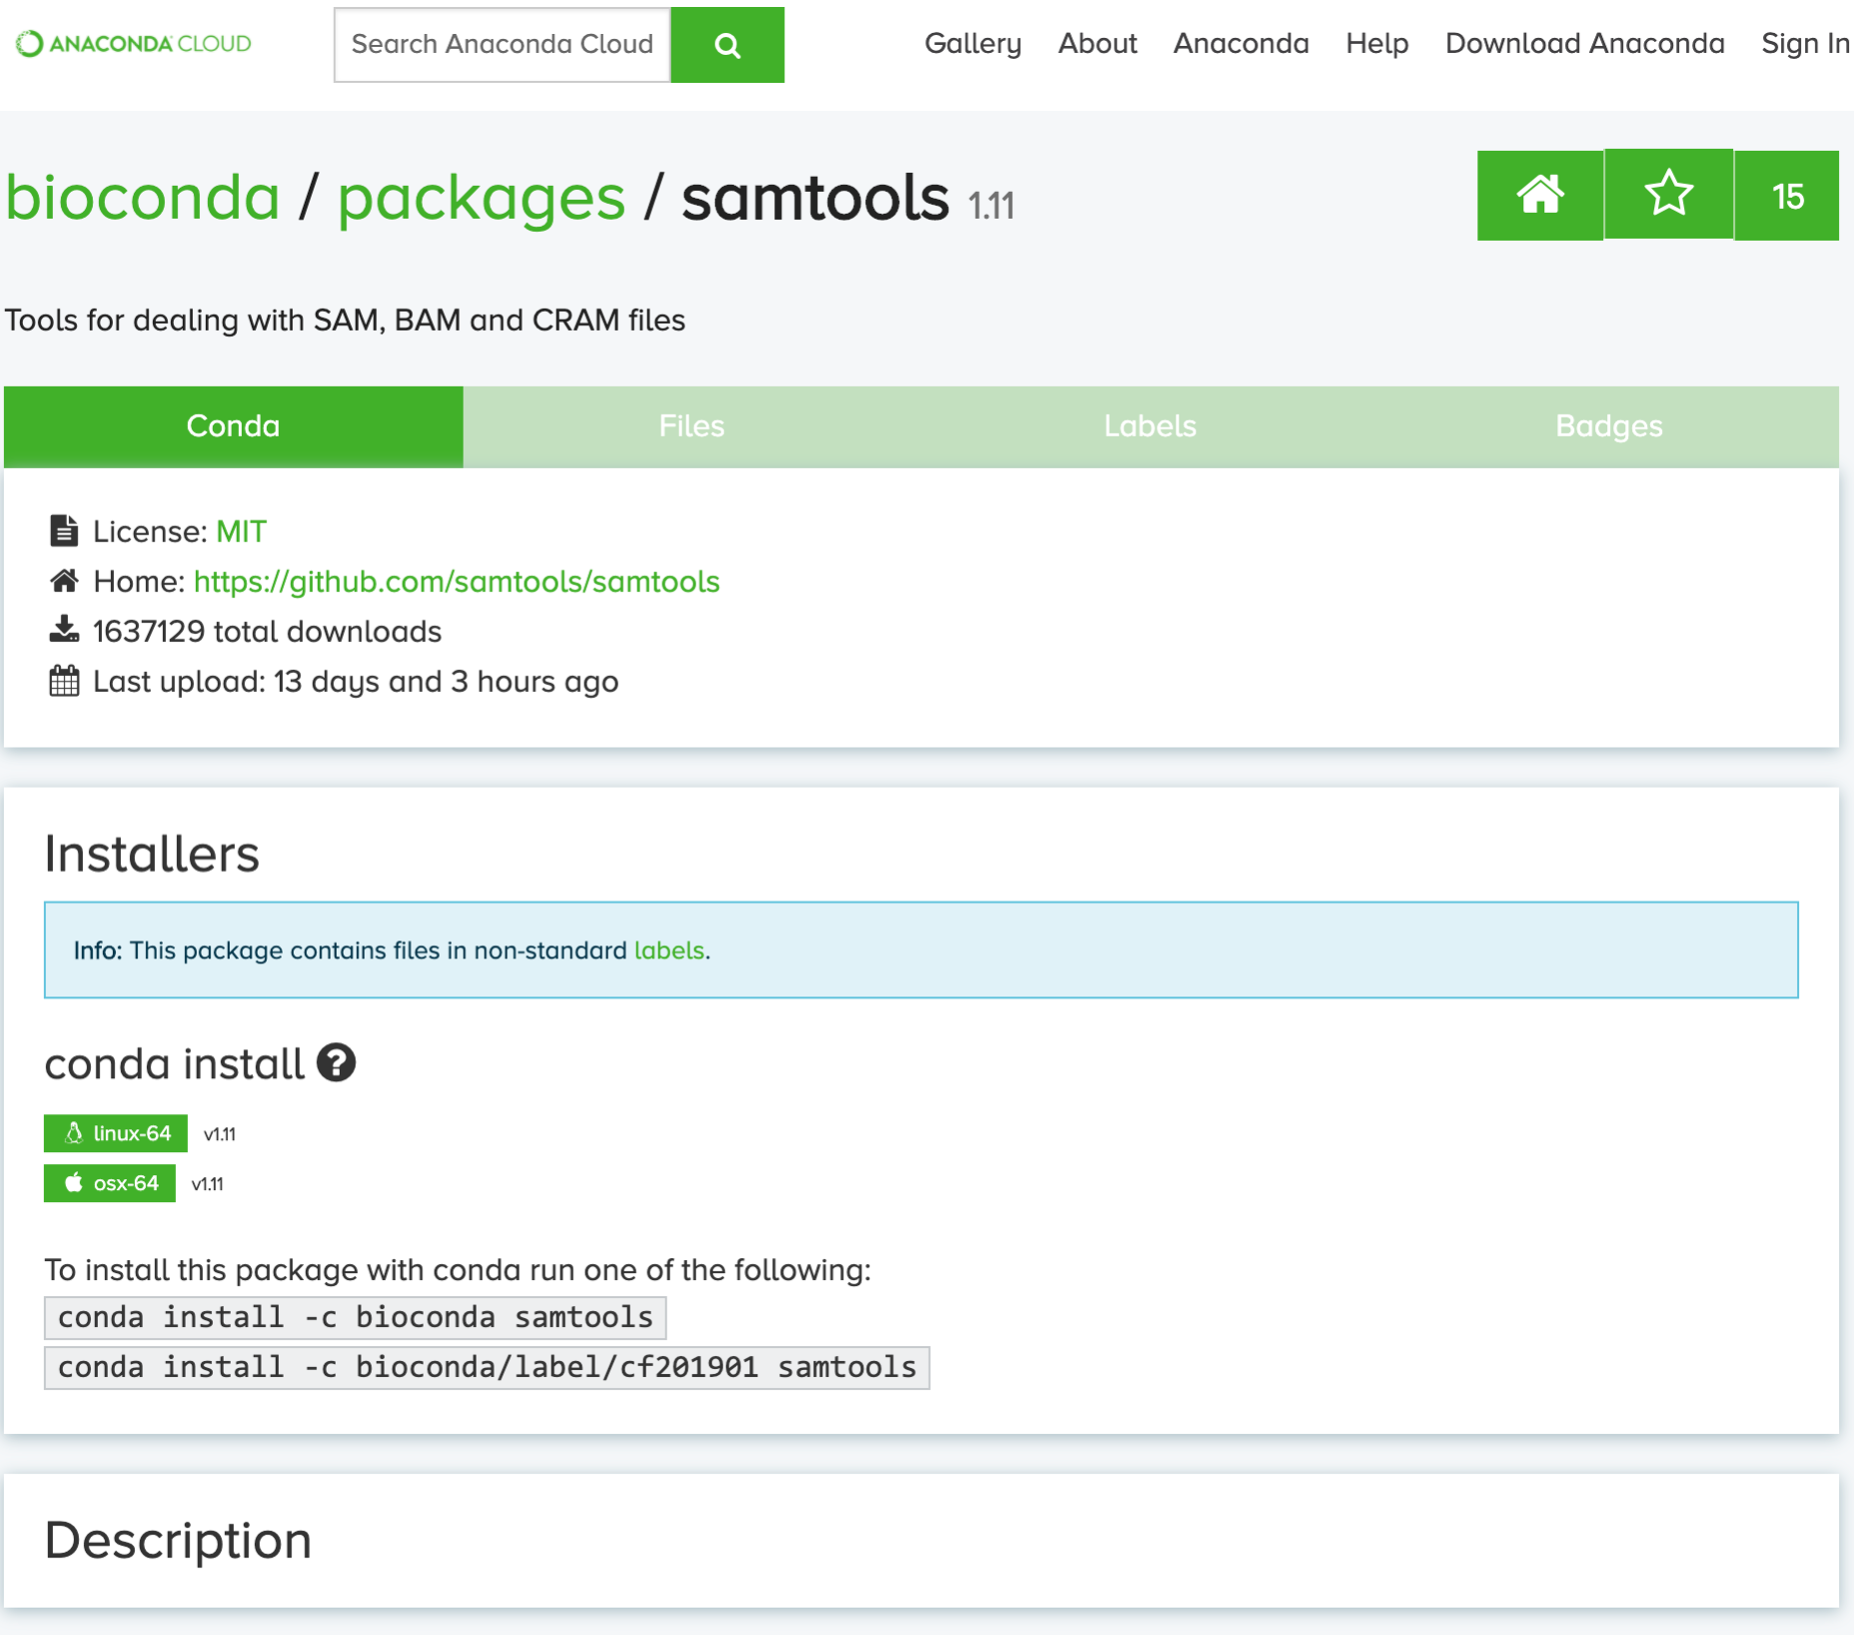Screen dimensions: 1854x1635
Task: Click the home icon button
Action: tap(1539, 195)
